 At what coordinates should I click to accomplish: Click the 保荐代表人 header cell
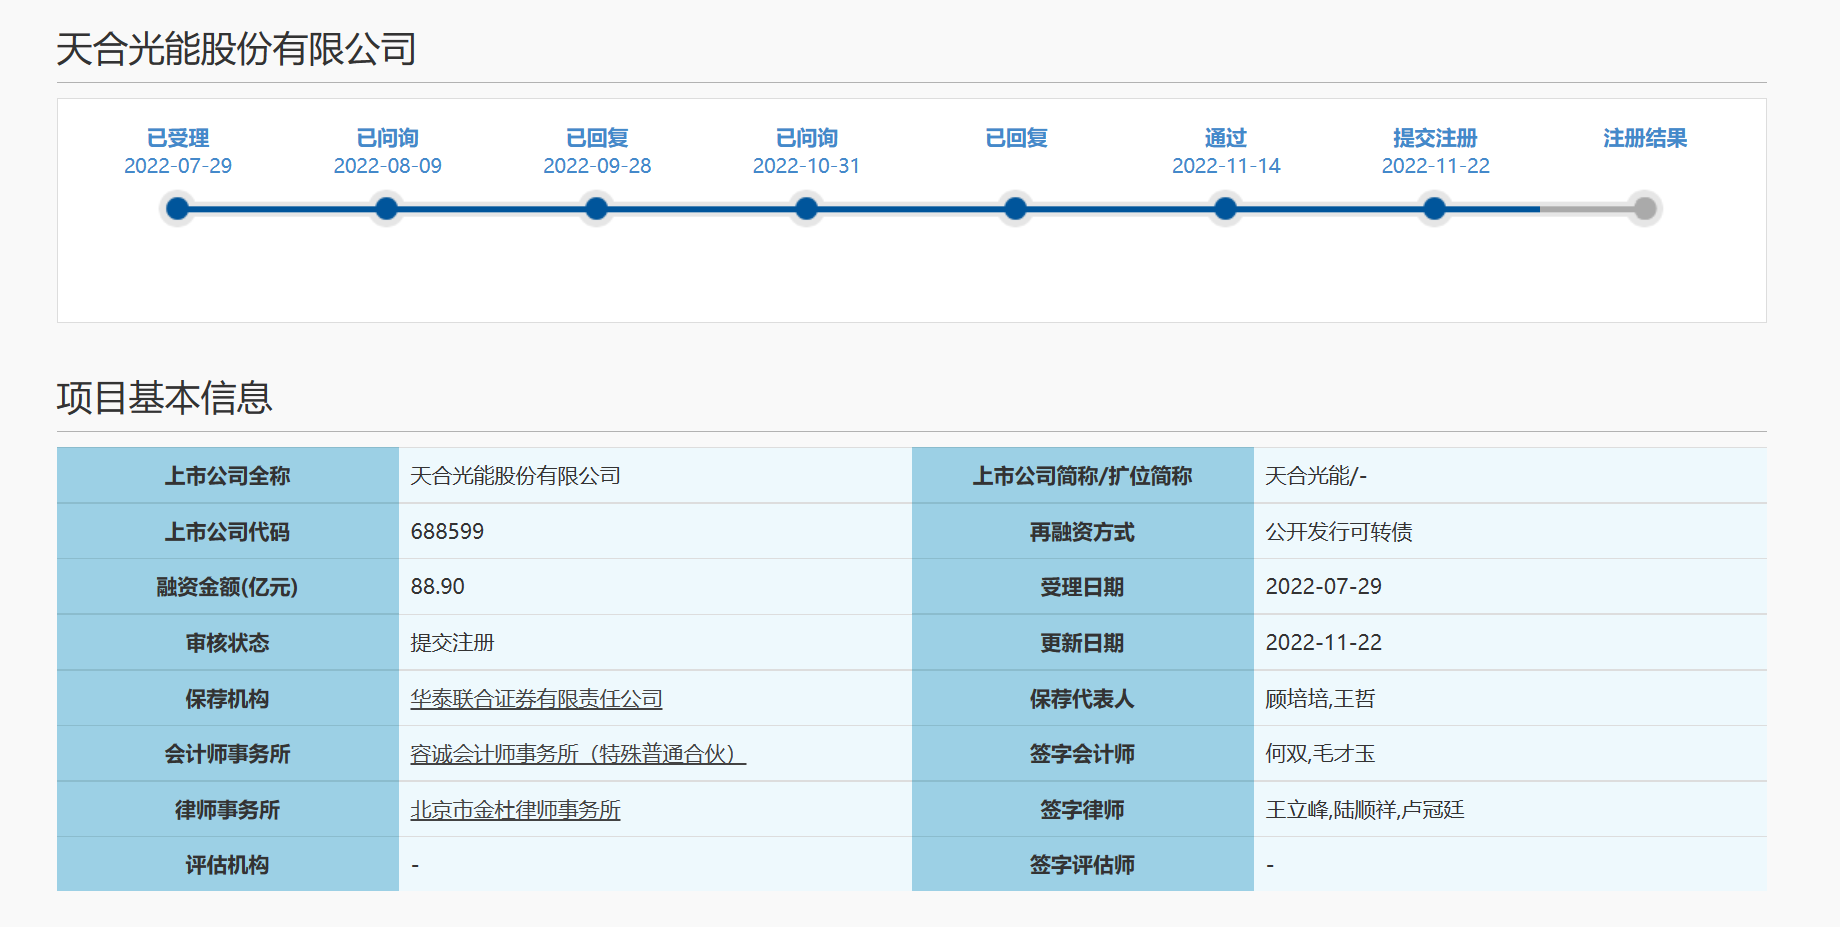1083,698
